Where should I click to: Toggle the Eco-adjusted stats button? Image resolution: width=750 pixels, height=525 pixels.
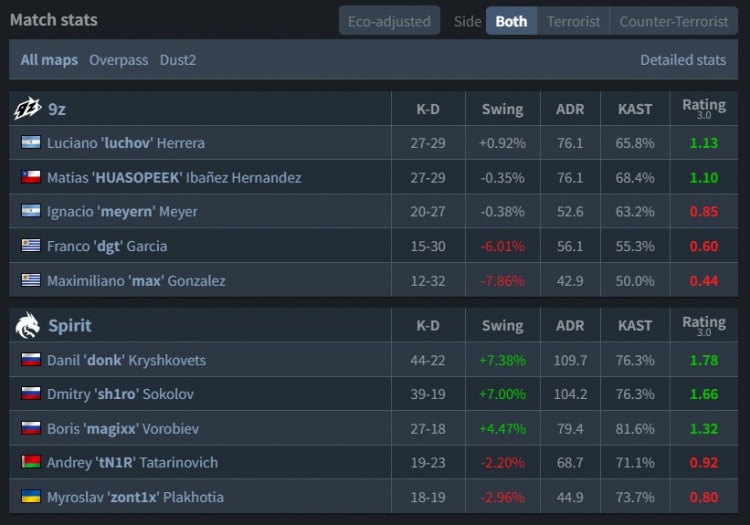click(389, 21)
